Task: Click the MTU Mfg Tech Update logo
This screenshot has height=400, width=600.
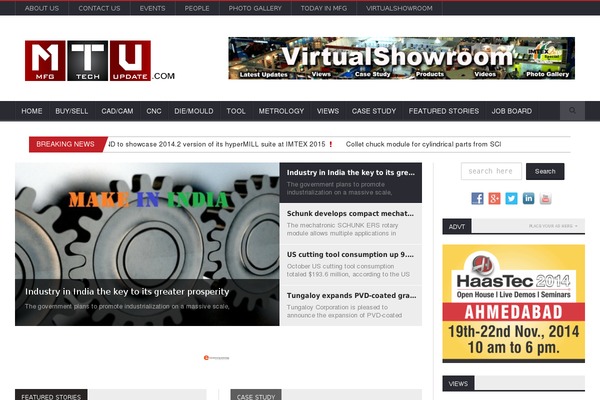Action: pyautogui.click(x=99, y=60)
